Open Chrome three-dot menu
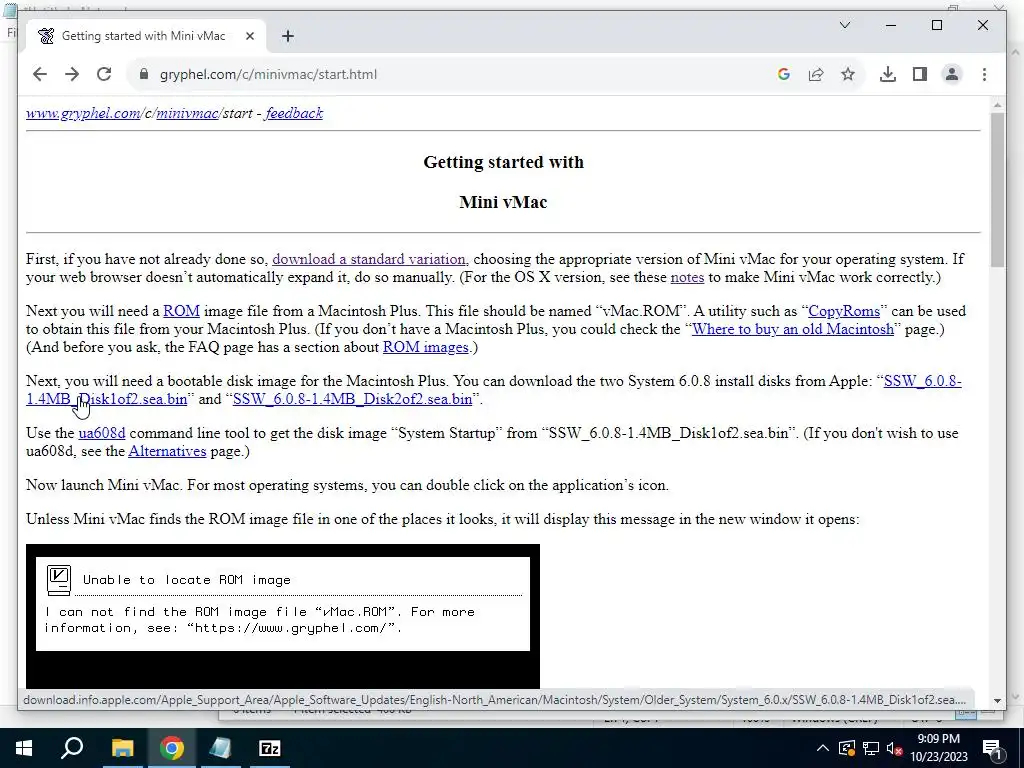The width and height of the screenshot is (1024, 768). click(x=984, y=74)
